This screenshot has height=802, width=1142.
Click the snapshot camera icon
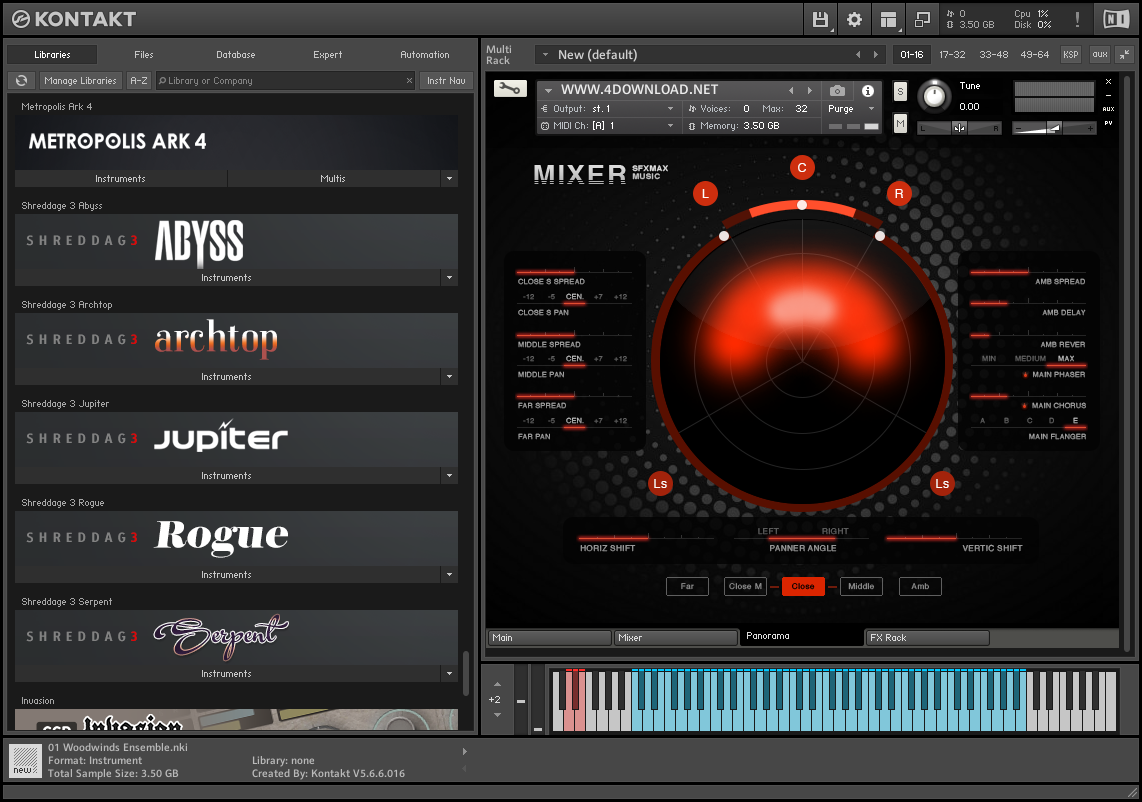(x=838, y=90)
